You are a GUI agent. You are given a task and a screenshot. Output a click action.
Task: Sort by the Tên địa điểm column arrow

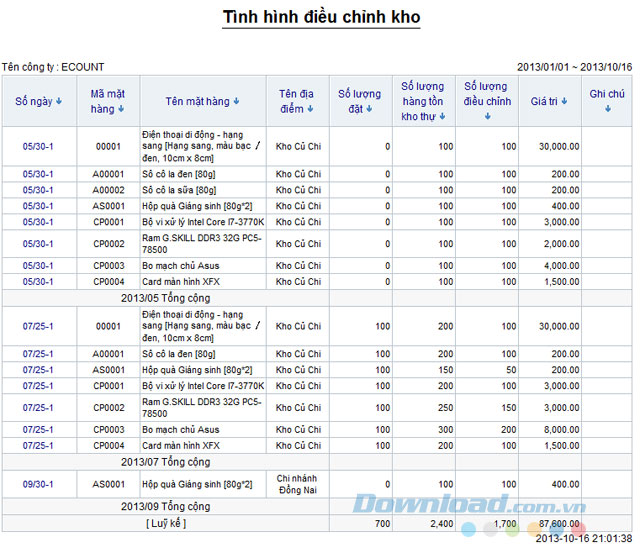click(310, 109)
